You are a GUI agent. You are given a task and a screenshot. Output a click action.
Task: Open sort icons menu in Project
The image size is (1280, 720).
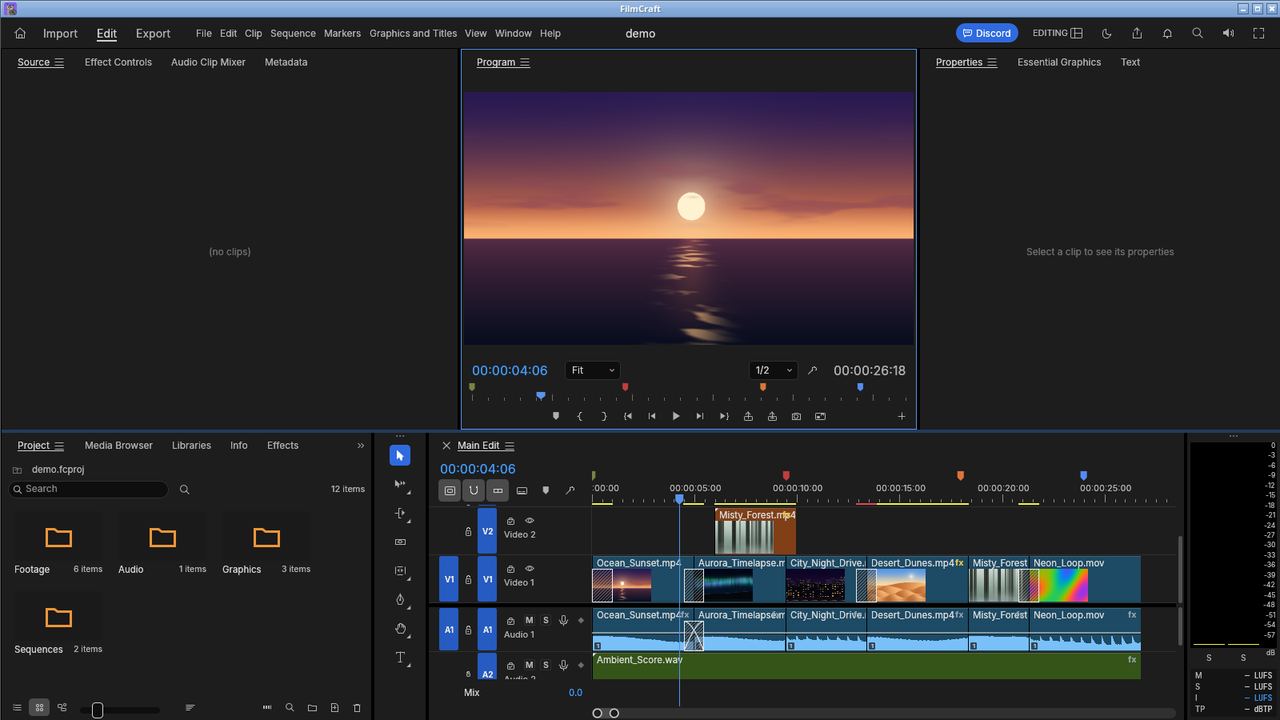point(190,708)
